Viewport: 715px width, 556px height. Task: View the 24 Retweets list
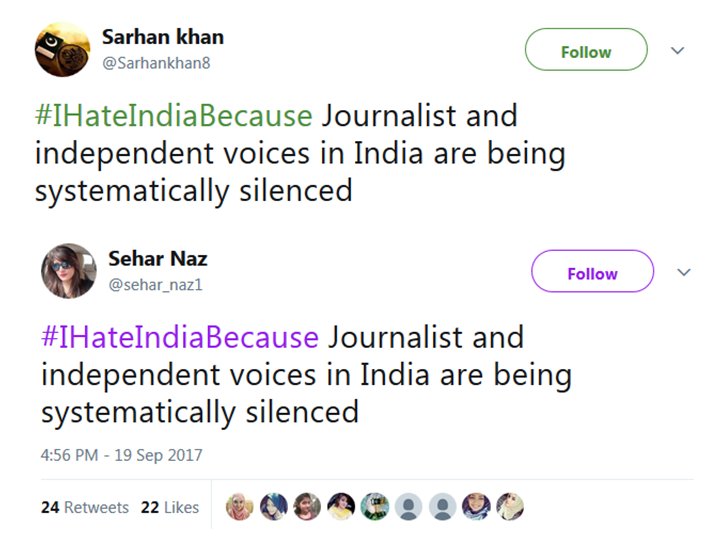(85, 507)
